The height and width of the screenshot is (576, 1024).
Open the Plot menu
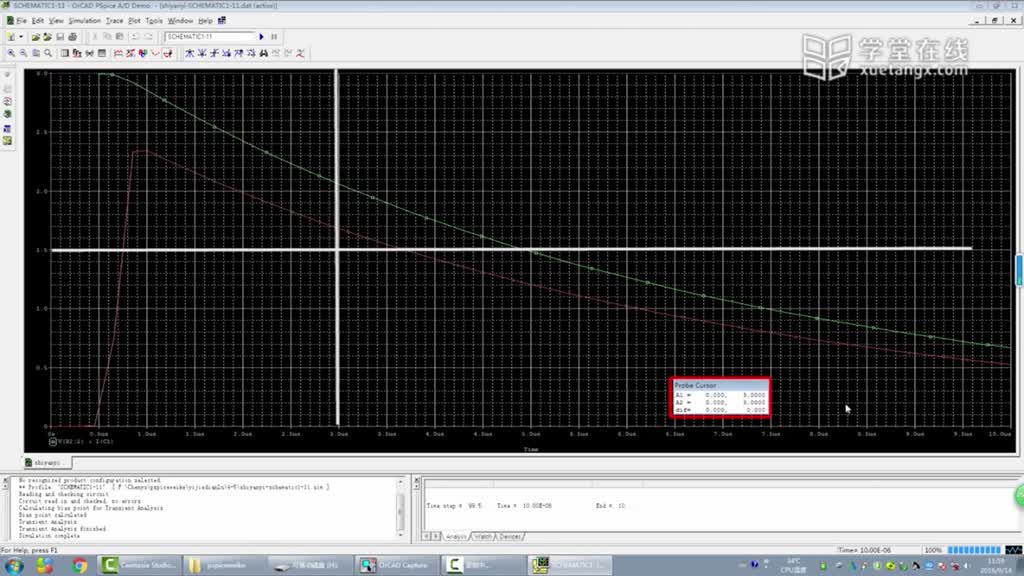(134, 21)
